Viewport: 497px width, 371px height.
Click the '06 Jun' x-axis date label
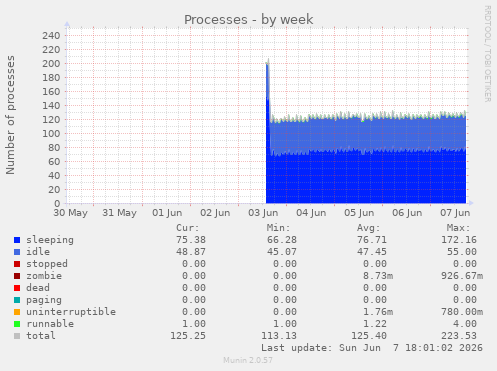pos(407,213)
